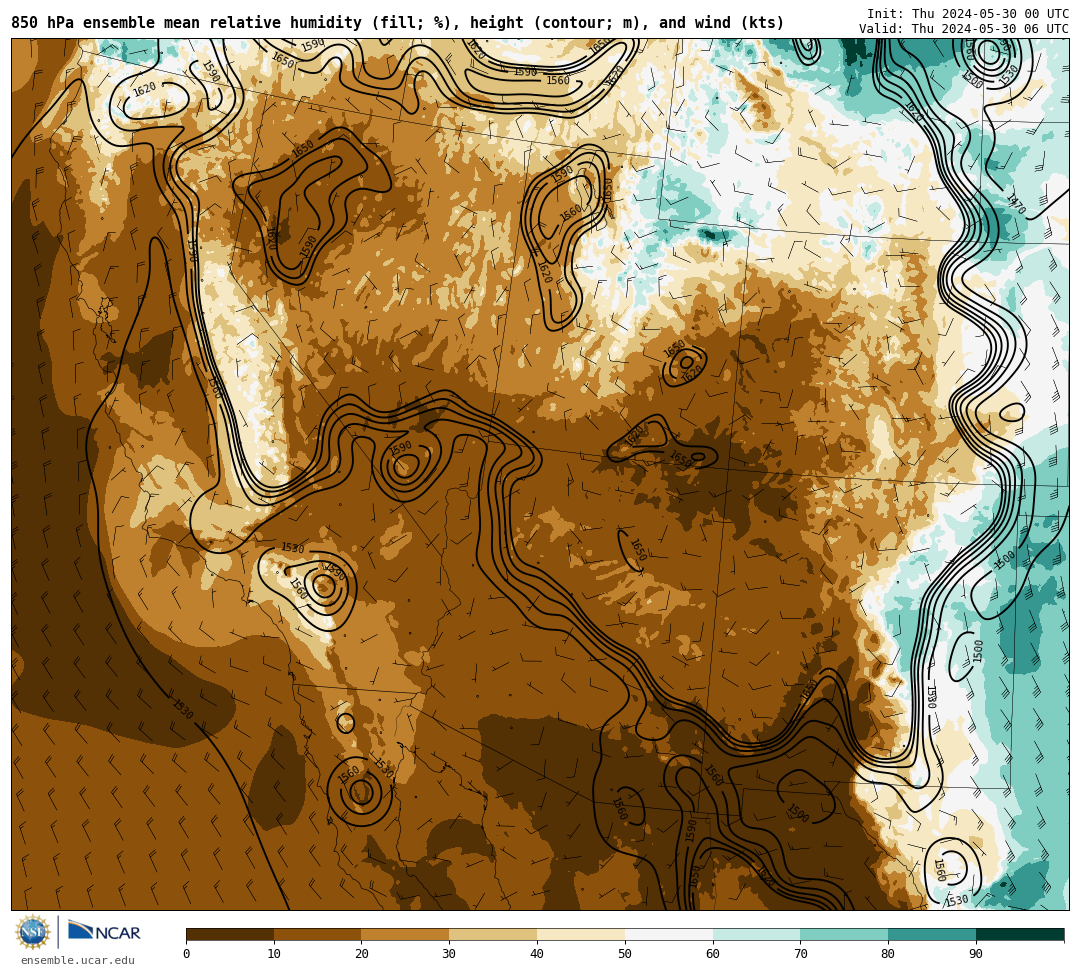Pick the darkest green 90–100% colorbar segment
1080x973 pixels.
[x=1020, y=934]
